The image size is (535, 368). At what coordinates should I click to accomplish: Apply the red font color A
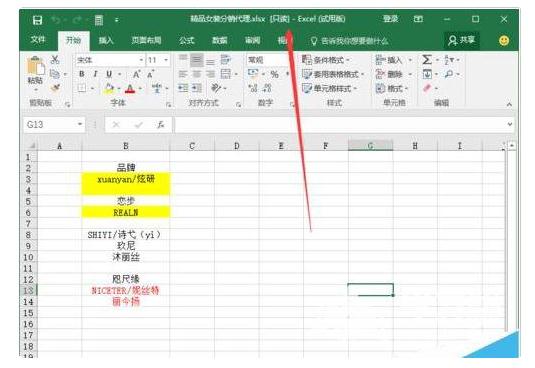point(130,88)
